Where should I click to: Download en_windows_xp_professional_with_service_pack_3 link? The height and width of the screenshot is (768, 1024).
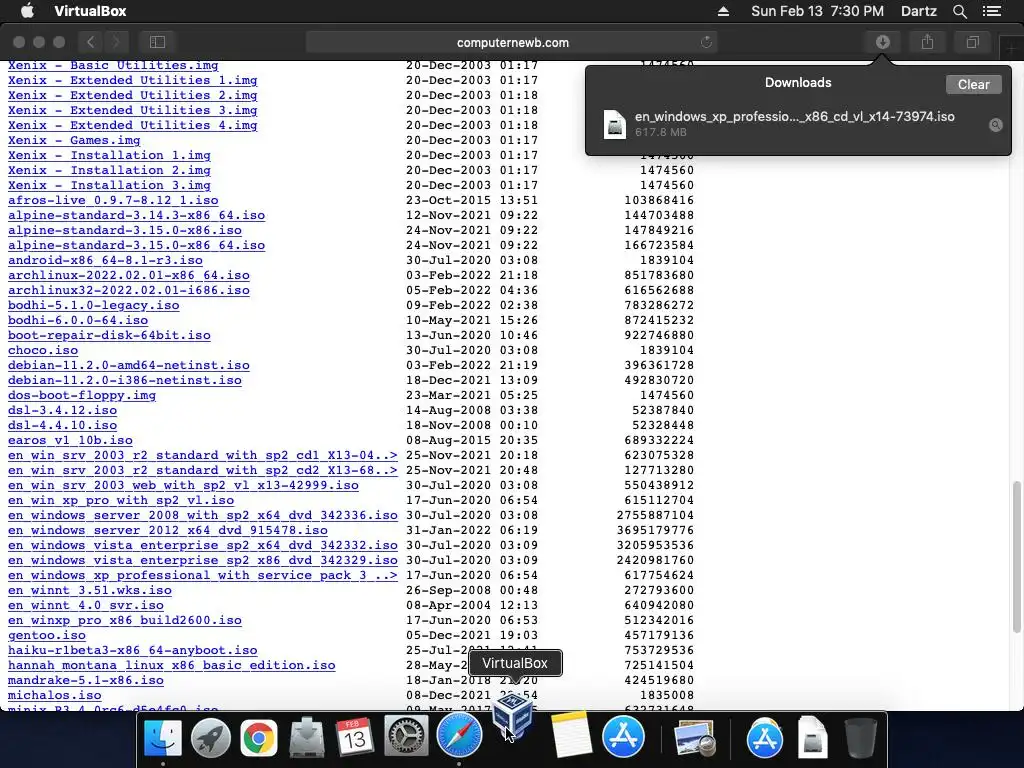click(x=202, y=576)
